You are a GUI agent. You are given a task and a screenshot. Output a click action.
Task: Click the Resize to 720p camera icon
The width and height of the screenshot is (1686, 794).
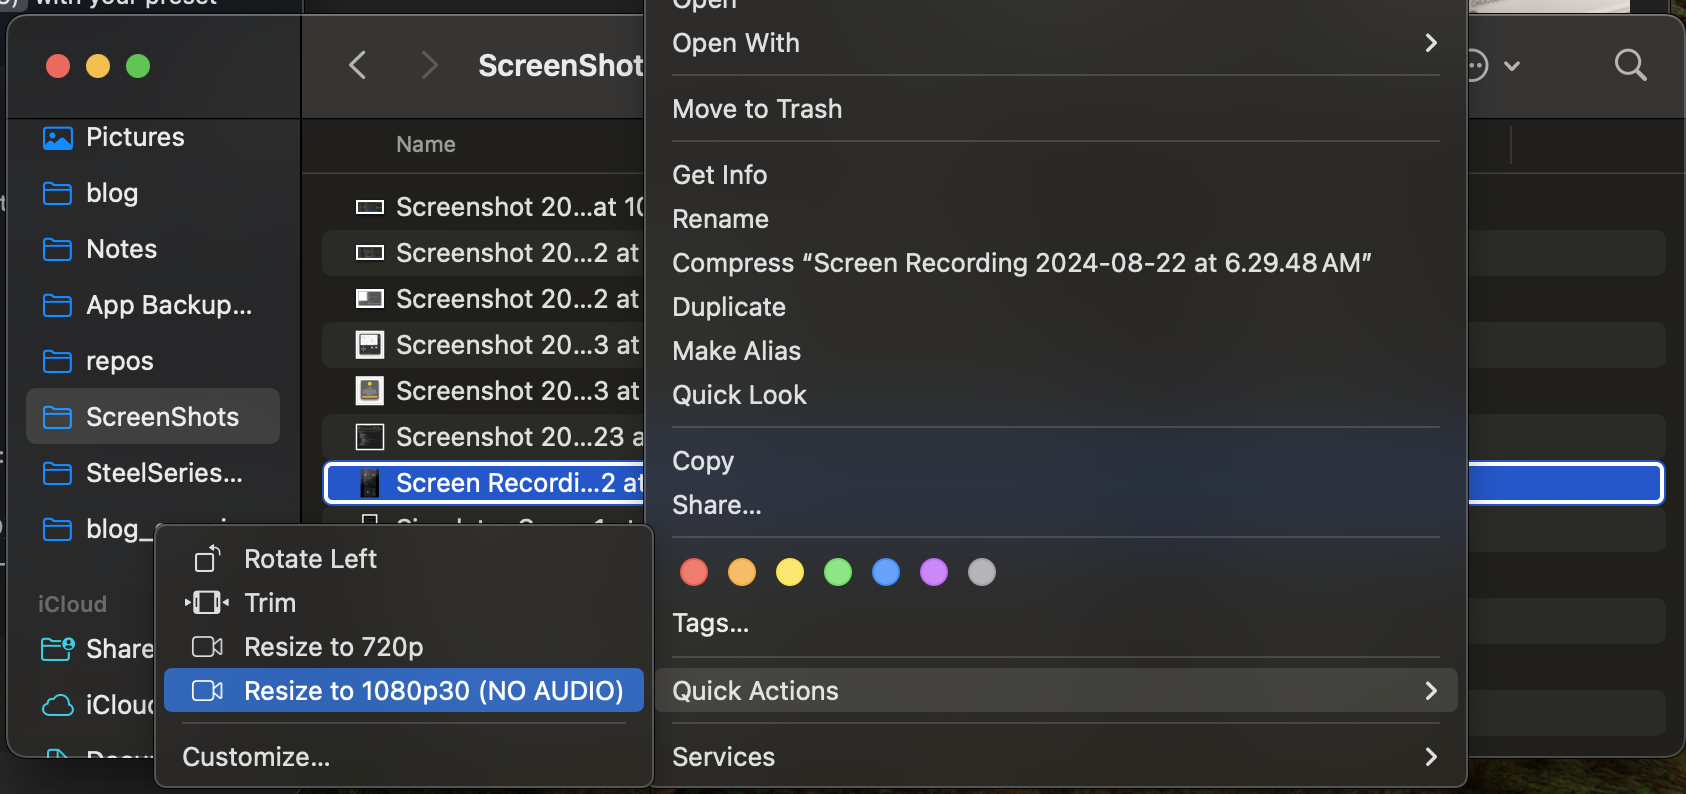click(x=207, y=647)
